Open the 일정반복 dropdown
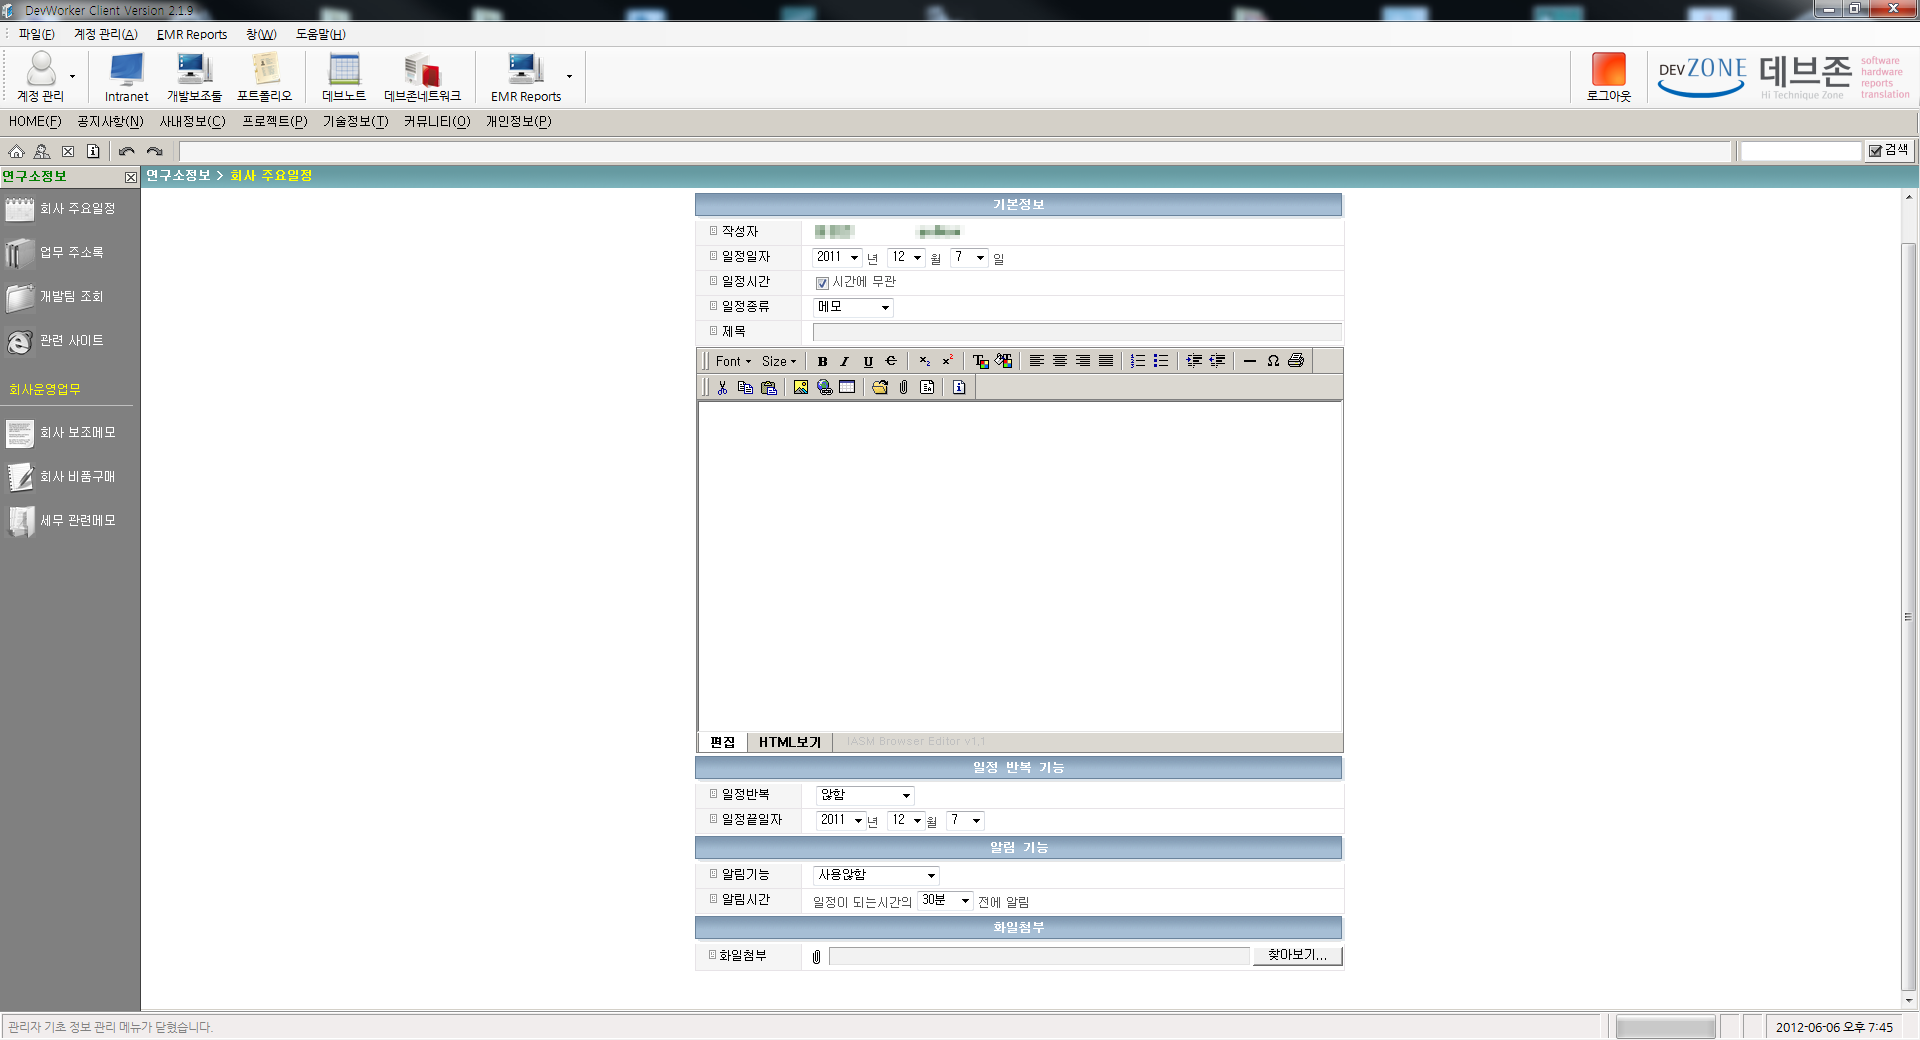 865,795
